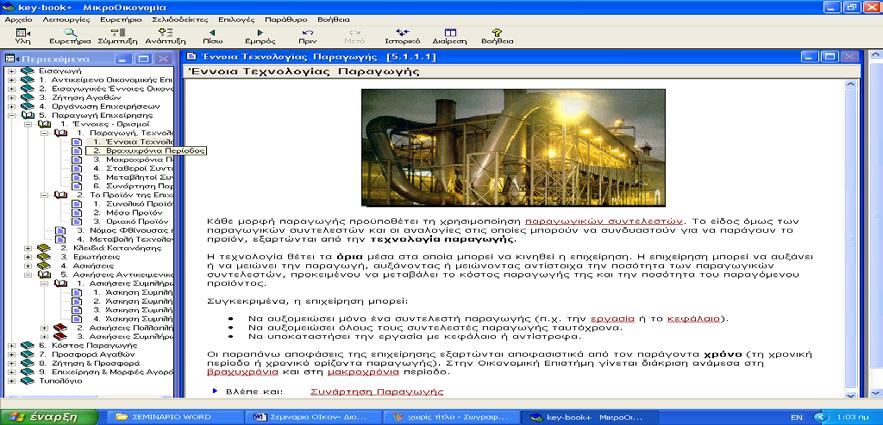Click page icon of 3. Μακροχρόνια
The width and height of the screenshot is (883, 425).
(76, 159)
